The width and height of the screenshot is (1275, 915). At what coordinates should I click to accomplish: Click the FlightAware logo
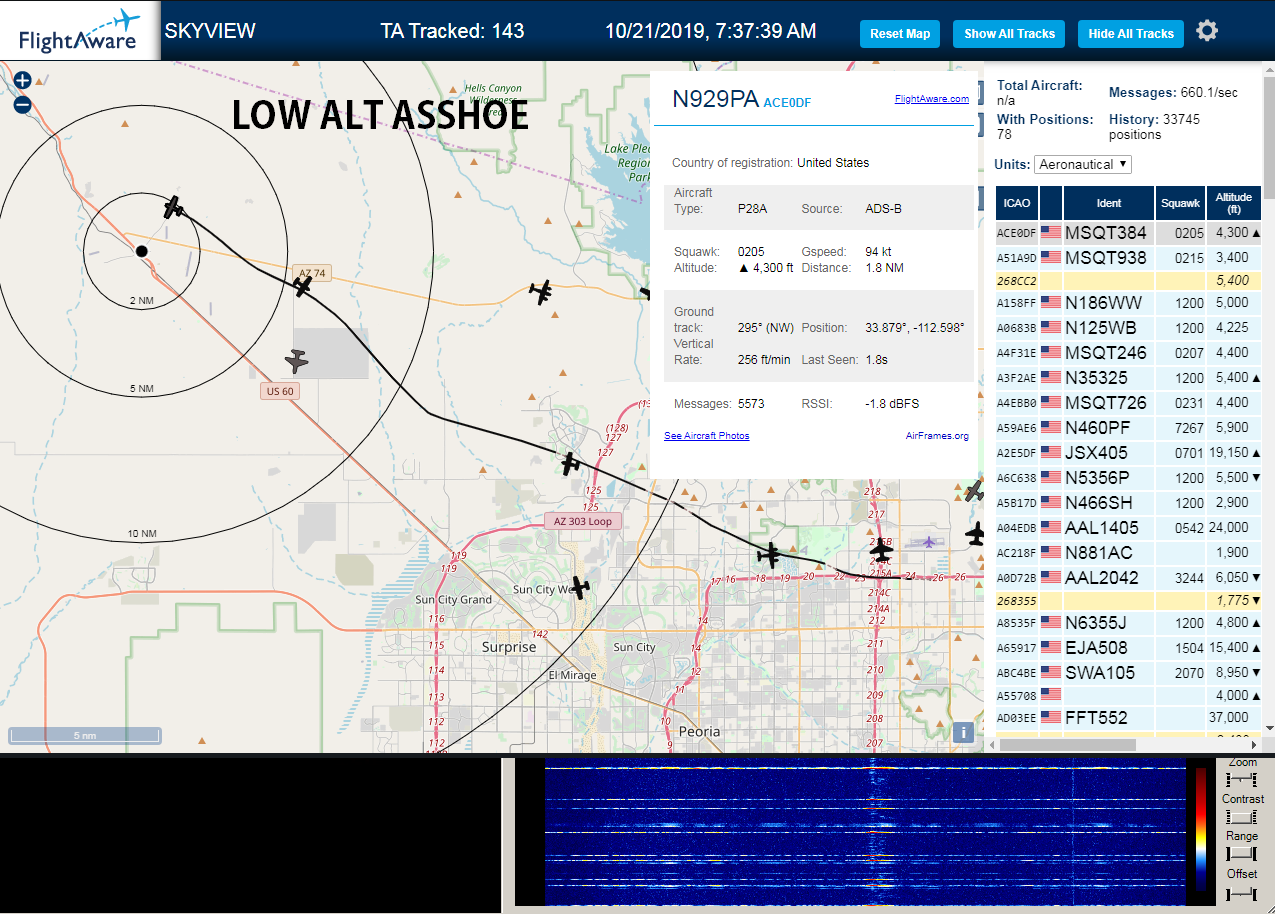(80, 31)
